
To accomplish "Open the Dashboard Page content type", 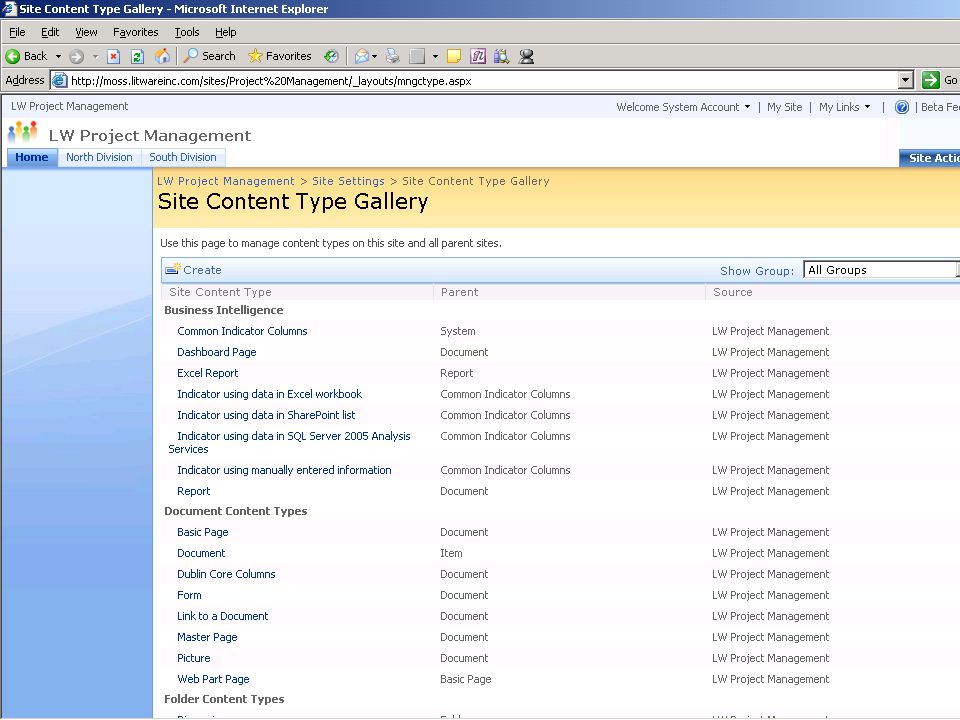I will 217,352.
